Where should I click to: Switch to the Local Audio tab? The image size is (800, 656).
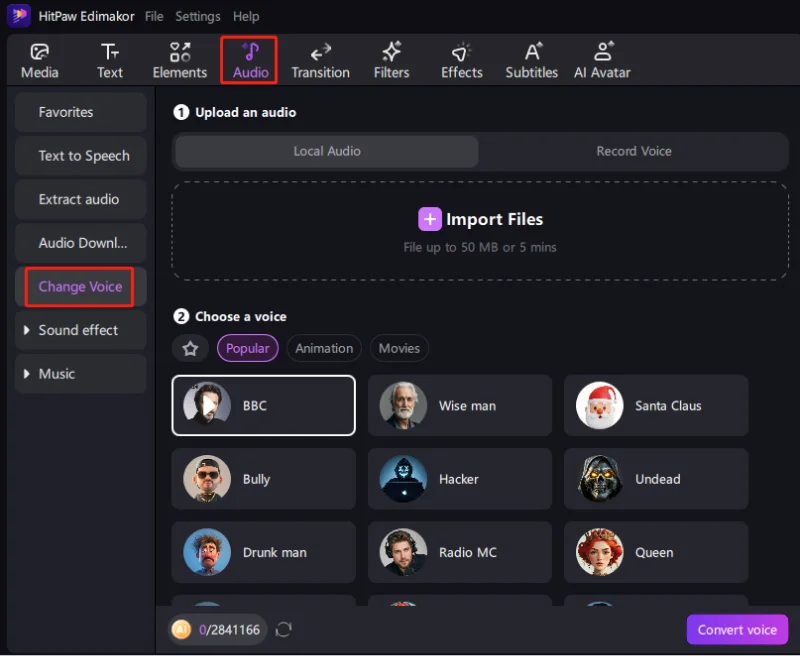327,151
